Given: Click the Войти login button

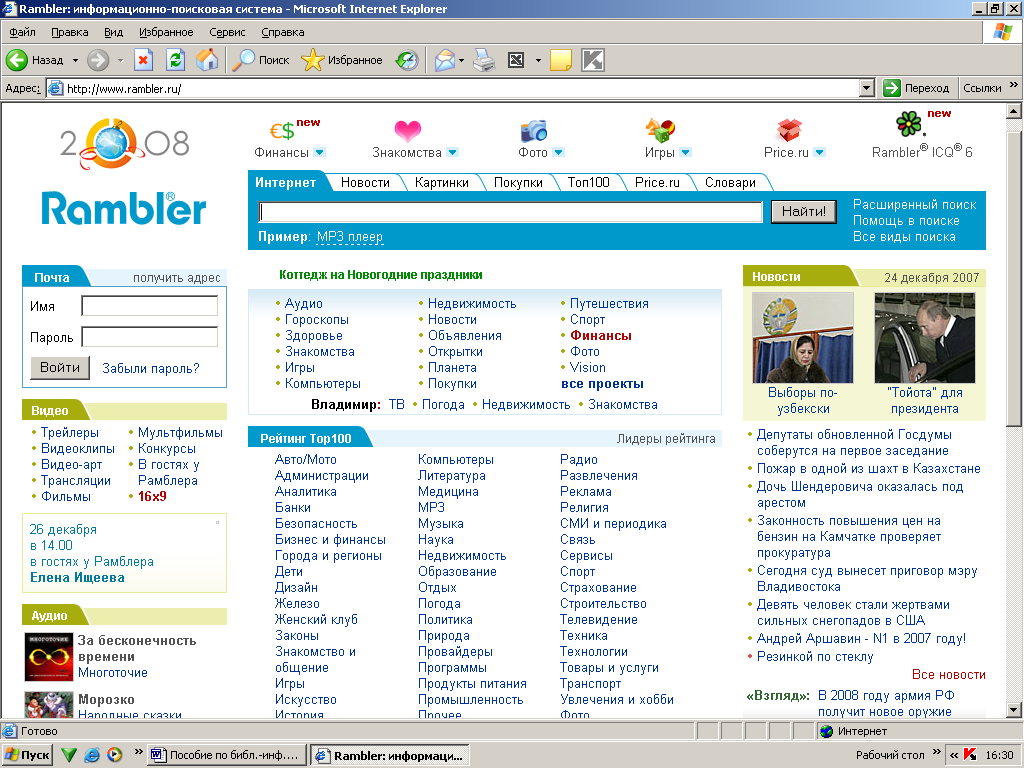Looking at the screenshot, I should pos(60,368).
